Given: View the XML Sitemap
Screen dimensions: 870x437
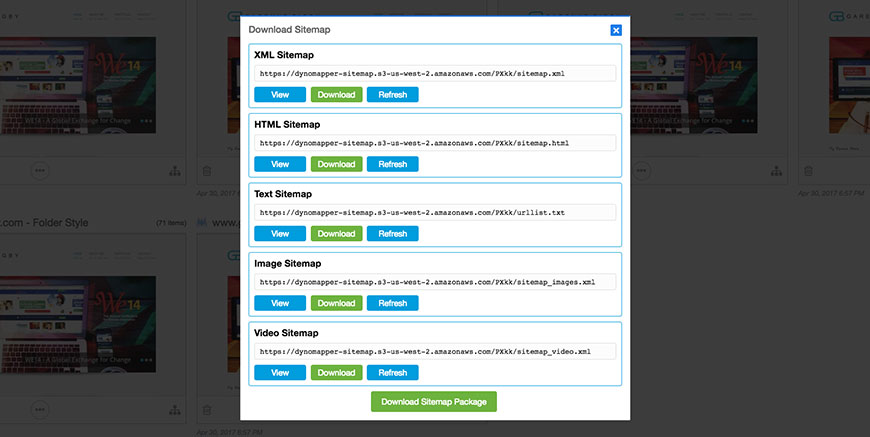Looking at the screenshot, I should click(280, 95).
